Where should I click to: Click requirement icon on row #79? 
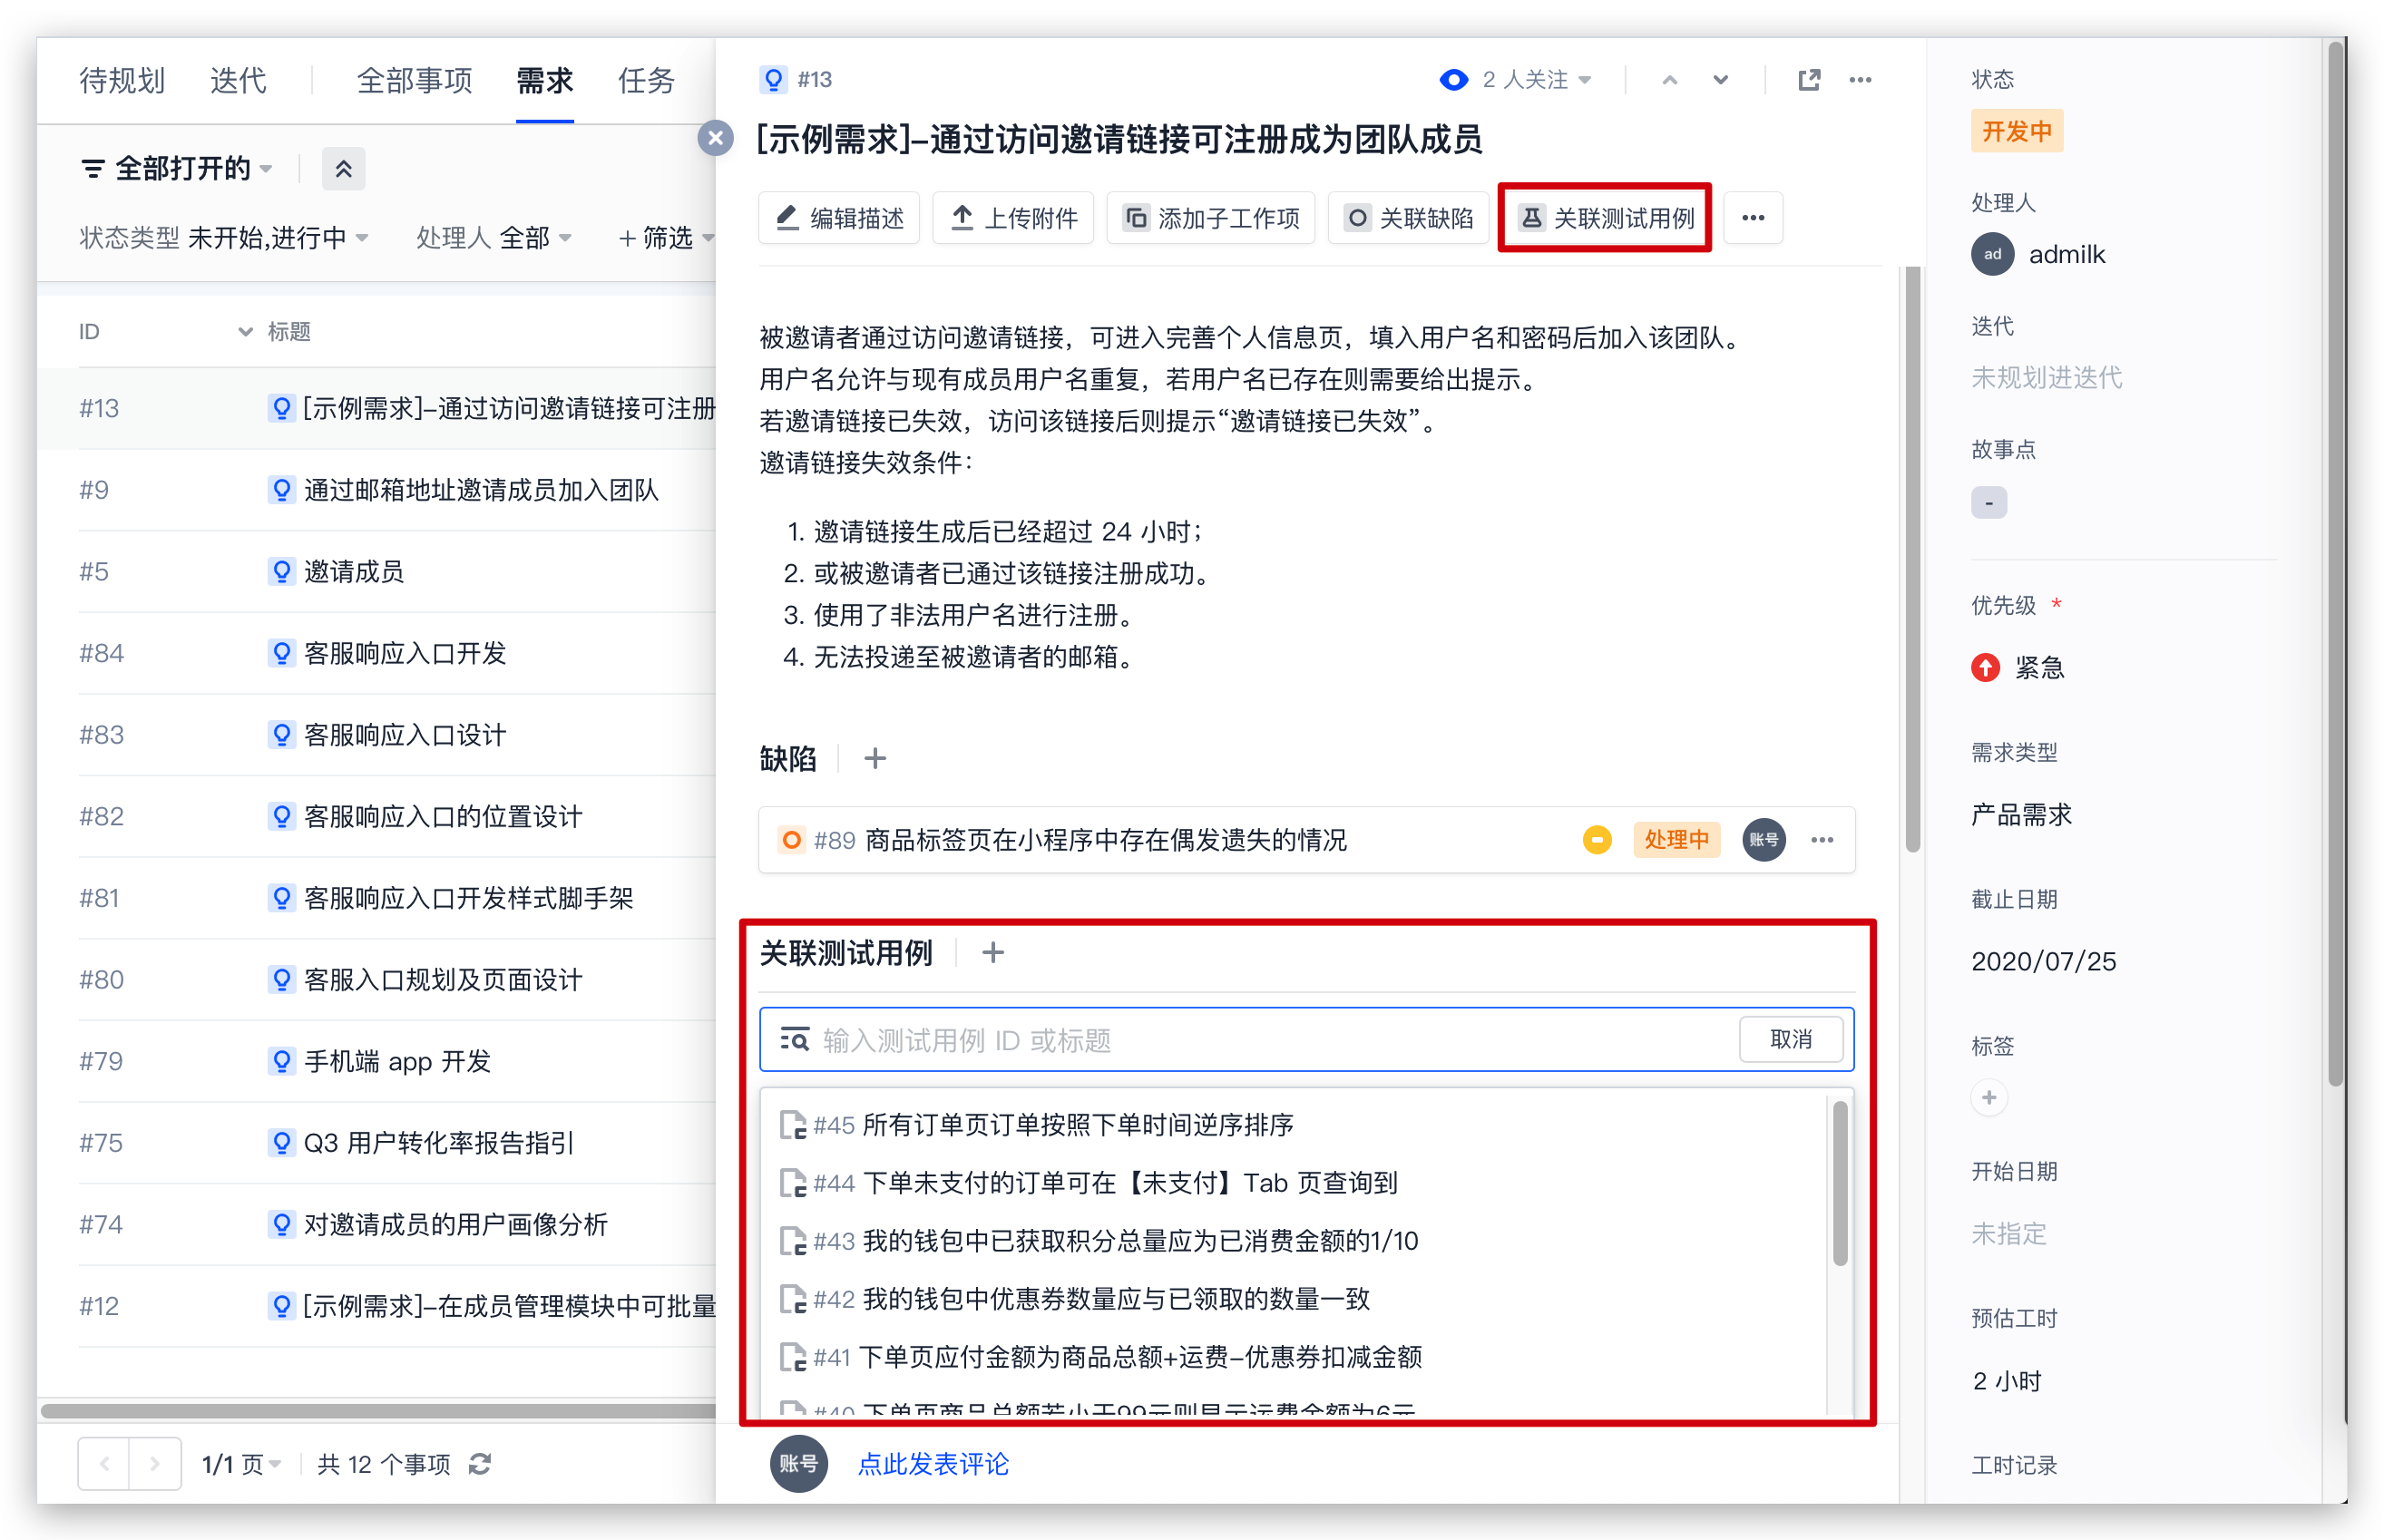(282, 1061)
